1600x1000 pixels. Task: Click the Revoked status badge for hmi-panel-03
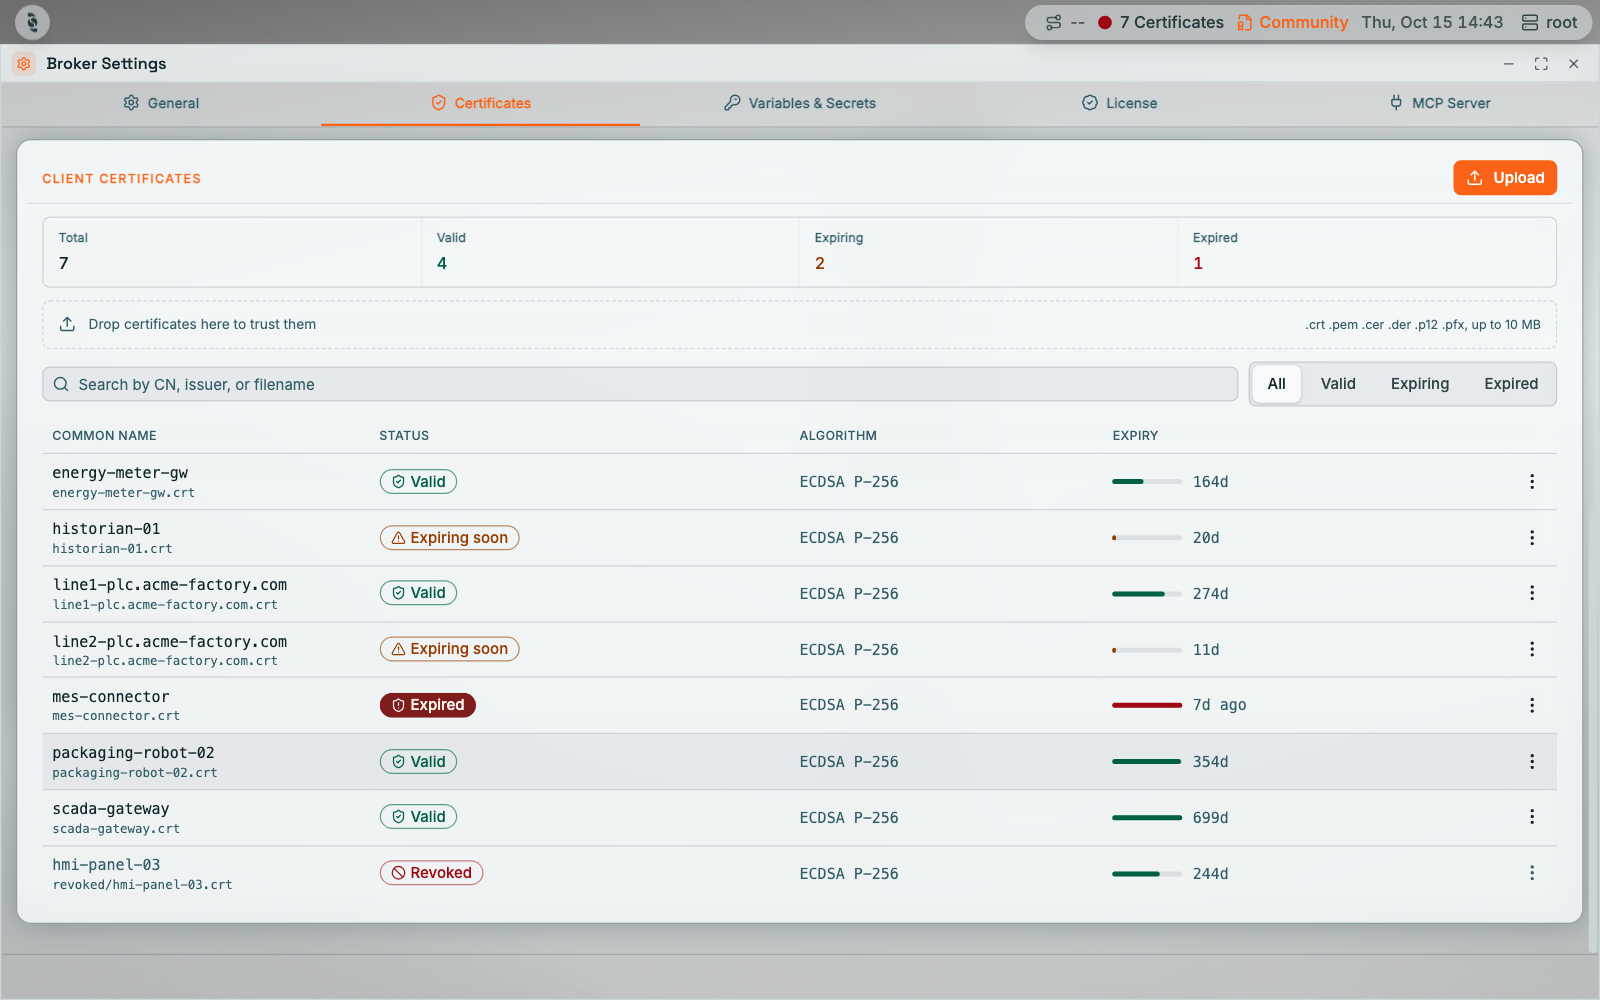(431, 873)
